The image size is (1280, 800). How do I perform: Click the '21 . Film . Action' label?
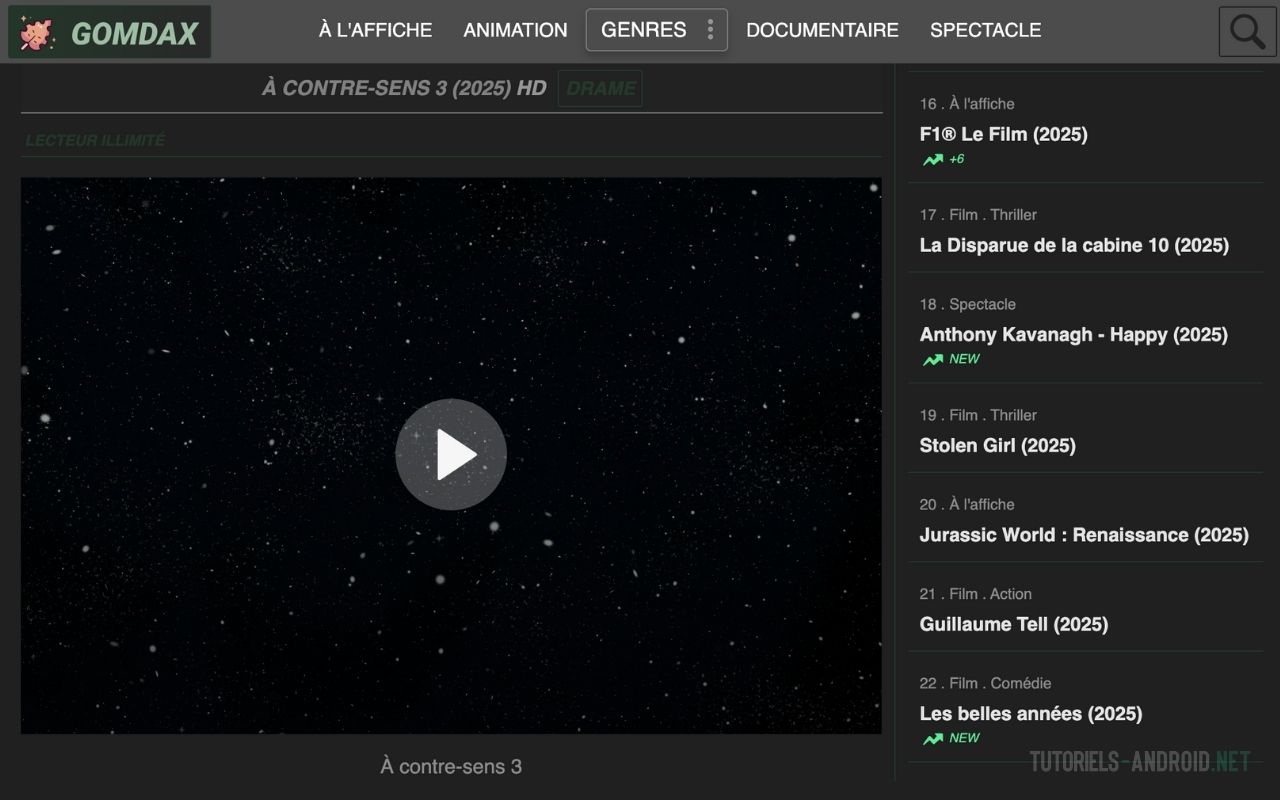(975, 594)
